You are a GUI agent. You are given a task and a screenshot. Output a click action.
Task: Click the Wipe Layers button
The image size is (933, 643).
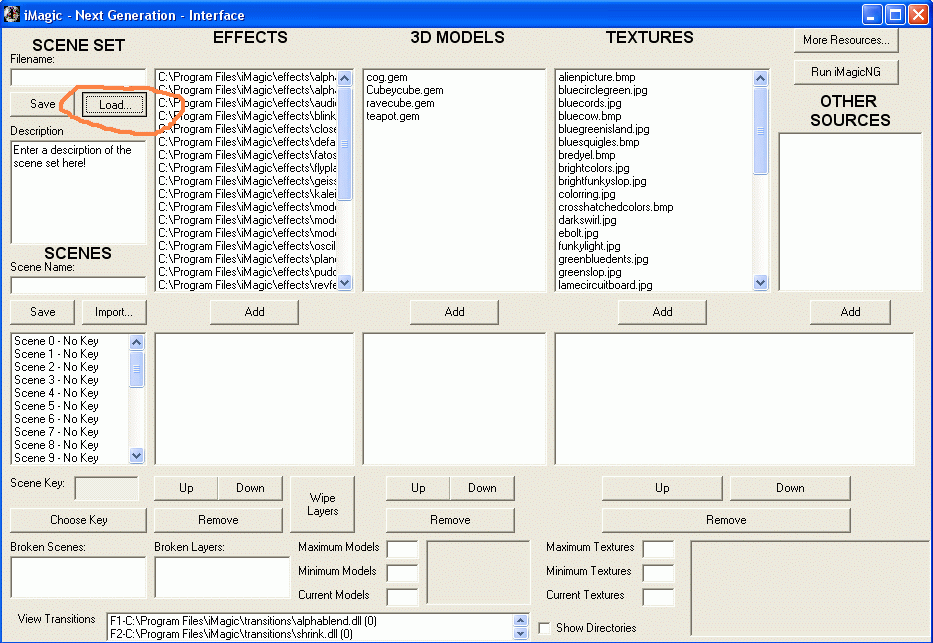coord(323,504)
